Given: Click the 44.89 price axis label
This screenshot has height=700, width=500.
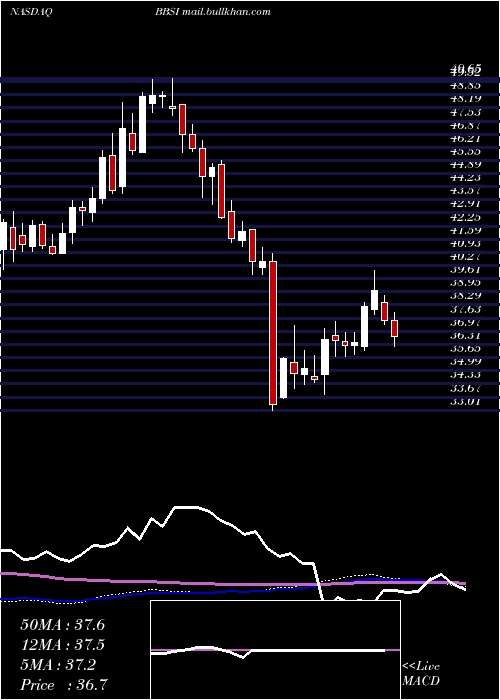Looking at the screenshot, I should pos(465,164).
